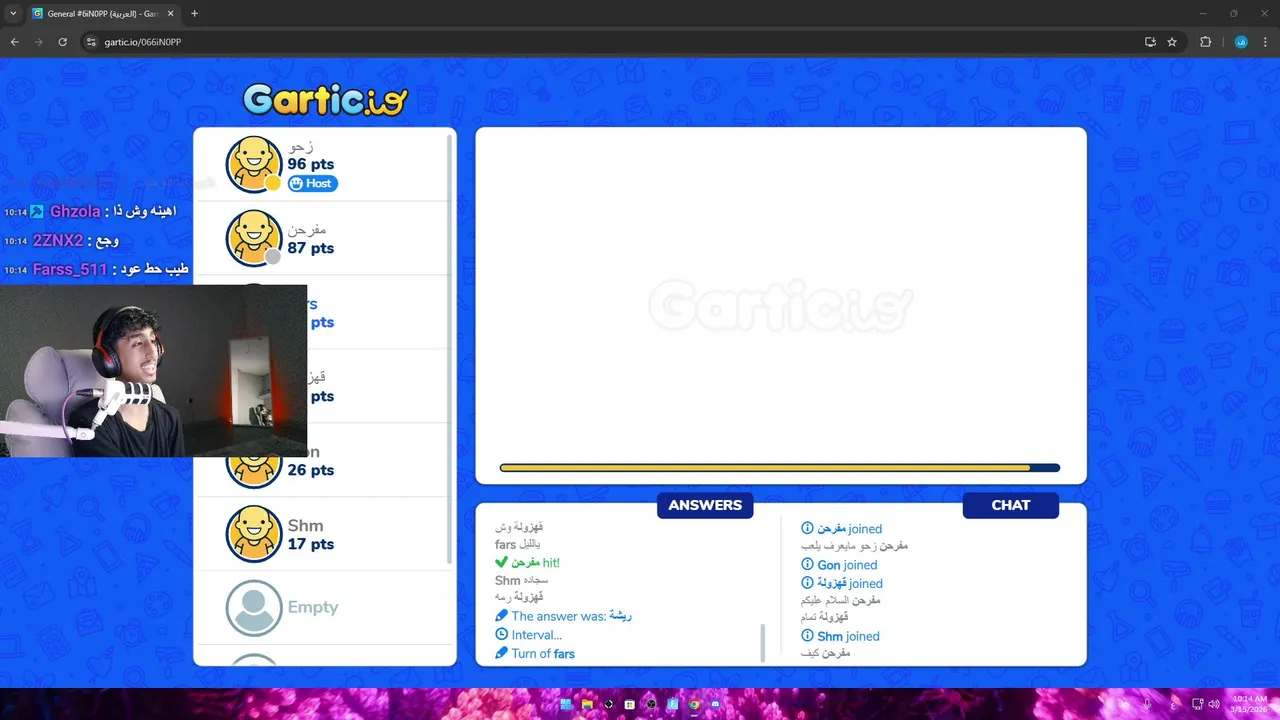The width and height of the screenshot is (1280, 720).
Task: Click the info icon beside "Gon joined"
Action: [x=807, y=564]
